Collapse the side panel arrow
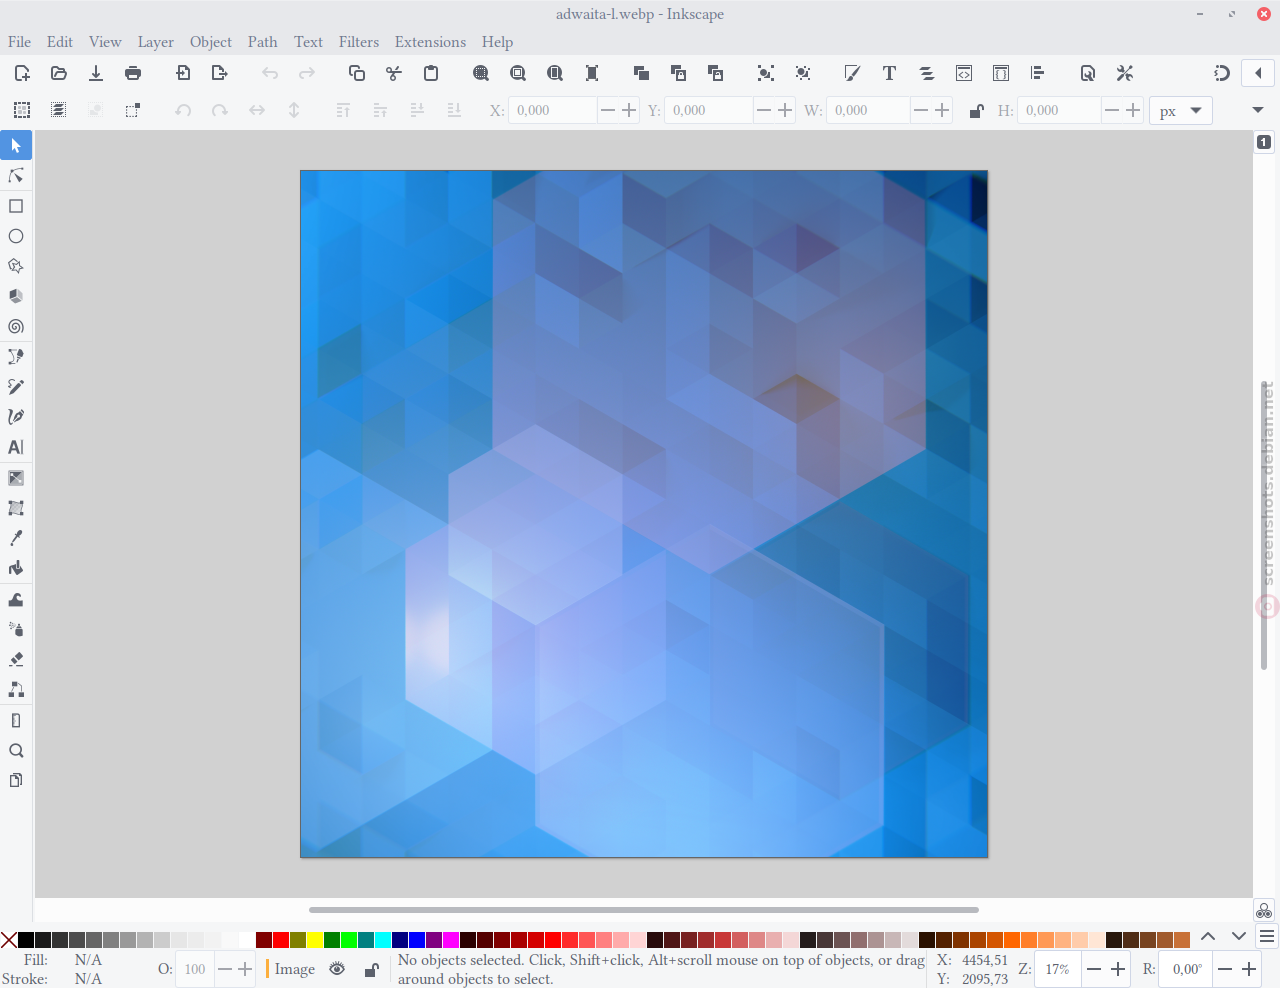Screen dimensions: 1280x988 coord(1259,73)
